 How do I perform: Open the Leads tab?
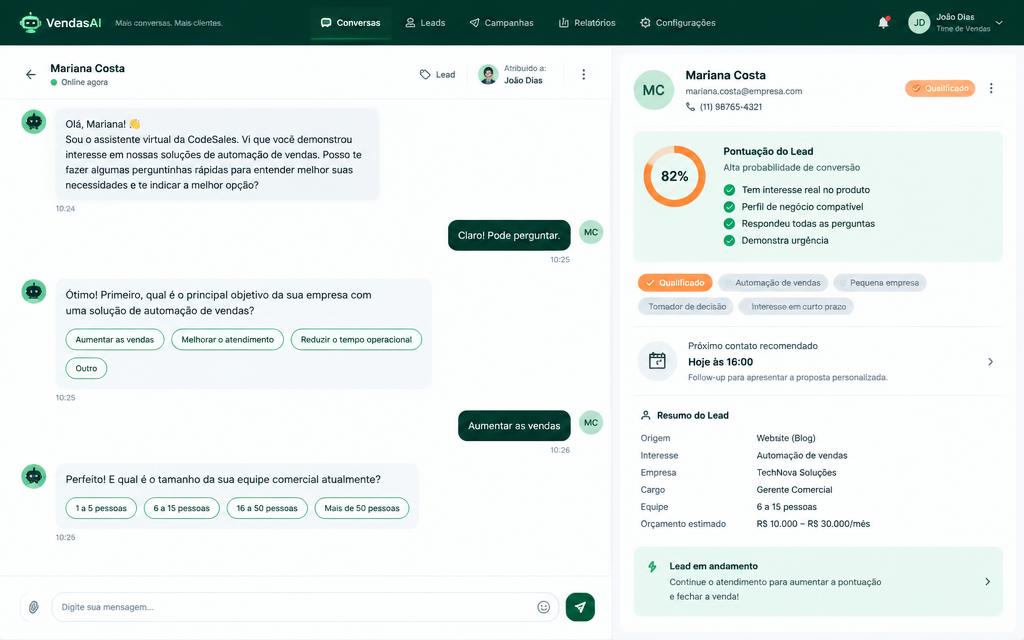pos(425,23)
